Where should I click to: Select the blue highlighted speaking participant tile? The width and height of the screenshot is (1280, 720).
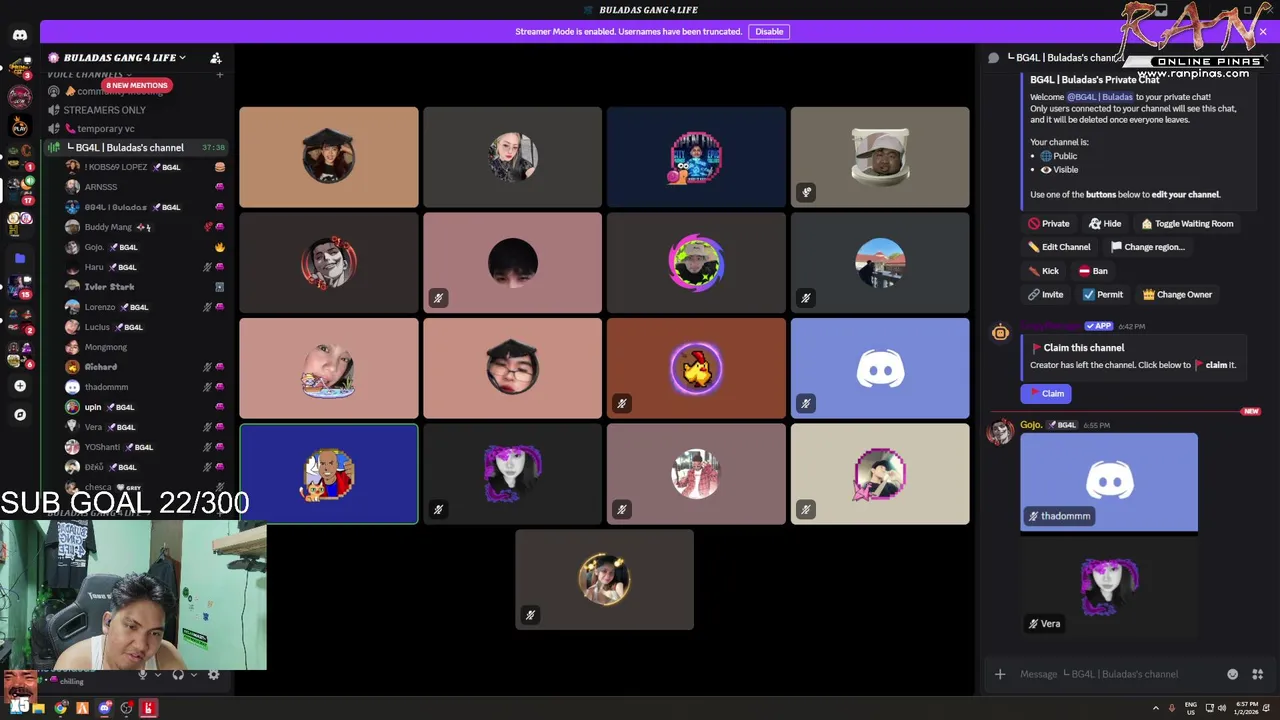(329, 474)
